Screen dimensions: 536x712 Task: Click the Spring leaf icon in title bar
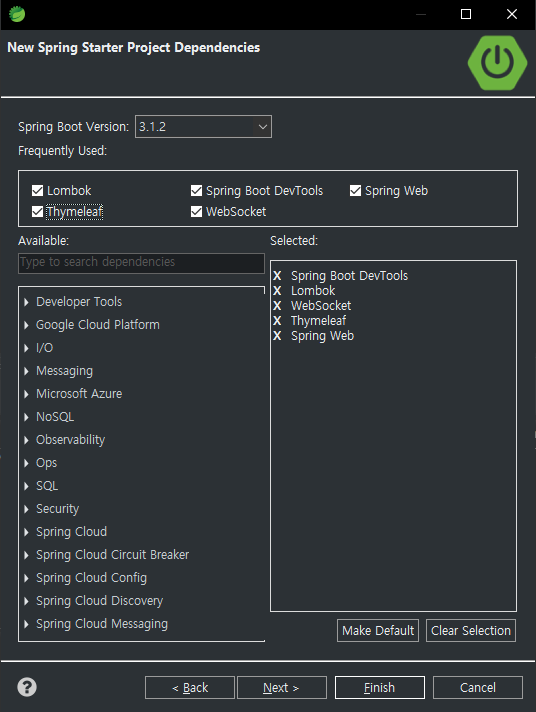click(17, 14)
